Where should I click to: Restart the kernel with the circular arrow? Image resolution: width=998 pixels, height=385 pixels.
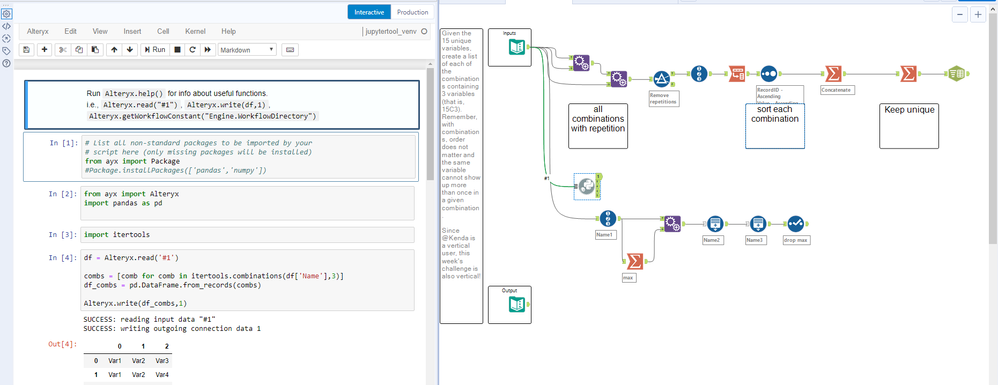tap(192, 49)
